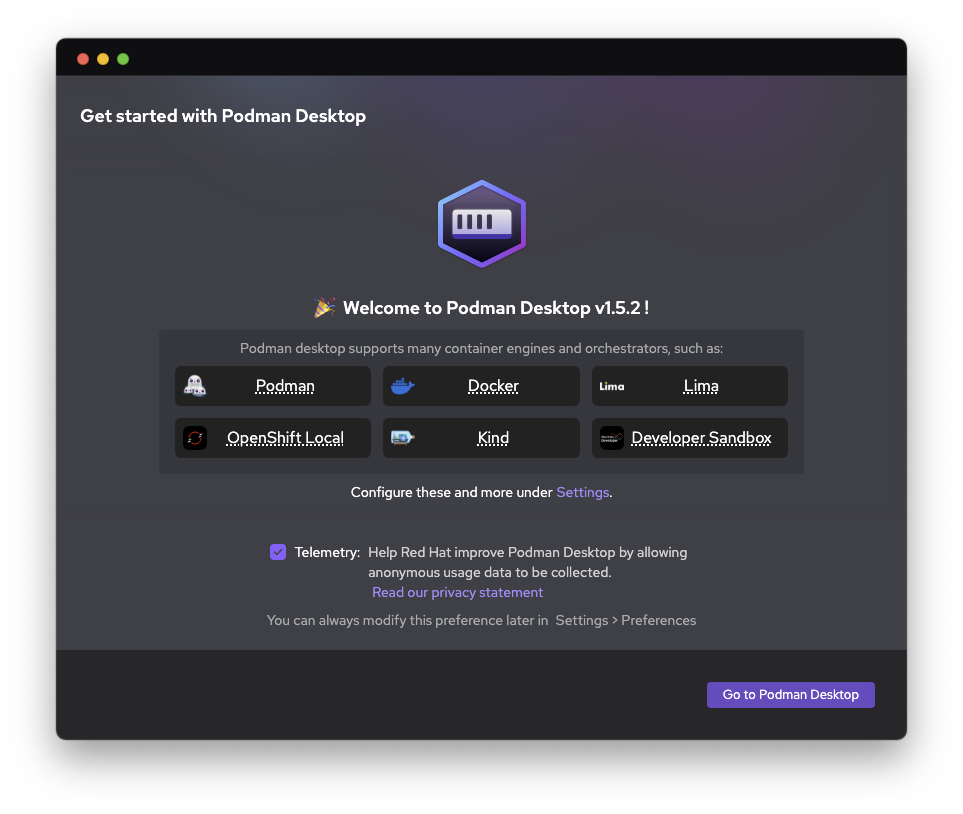Open the Docker engine link
The width and height of the screenshot is (963, 814).
(x=493, y=386)
